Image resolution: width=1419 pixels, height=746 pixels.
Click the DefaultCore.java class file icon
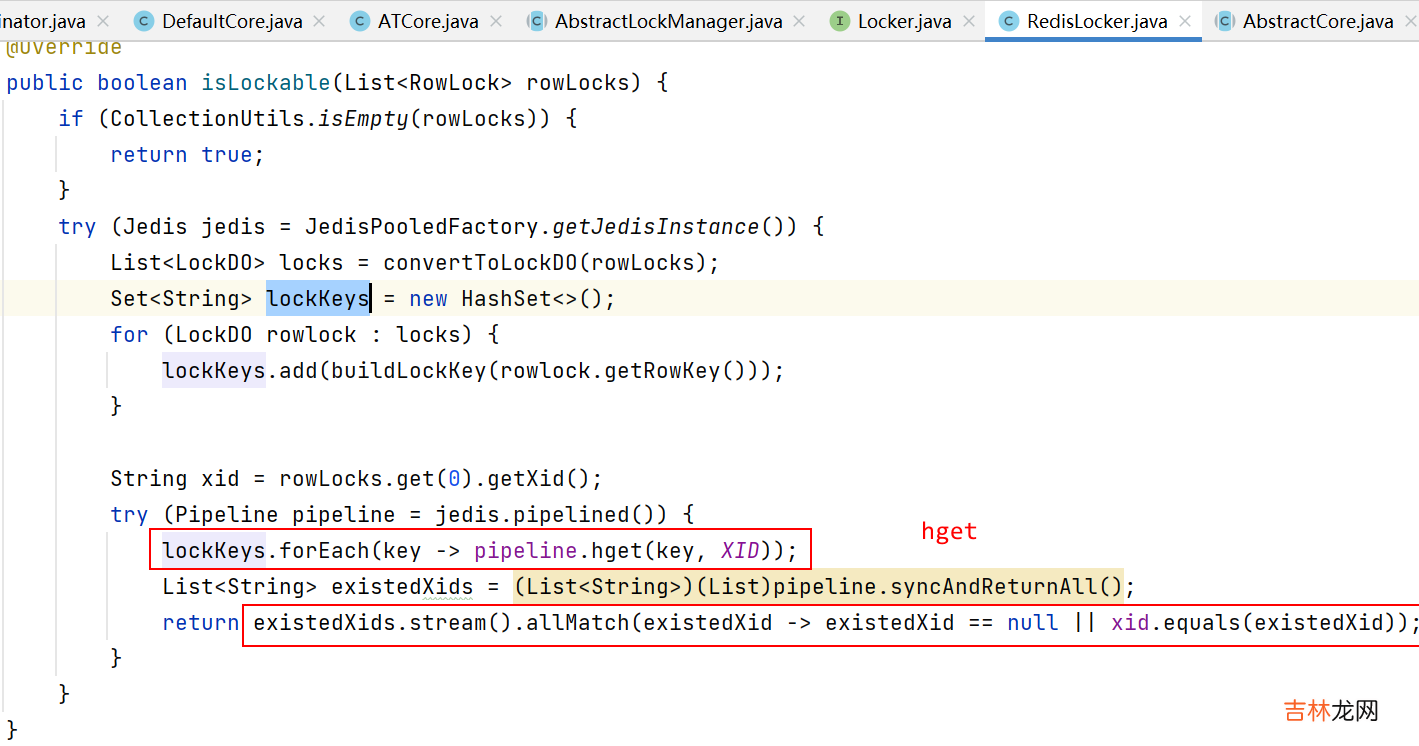coord(144,21)
